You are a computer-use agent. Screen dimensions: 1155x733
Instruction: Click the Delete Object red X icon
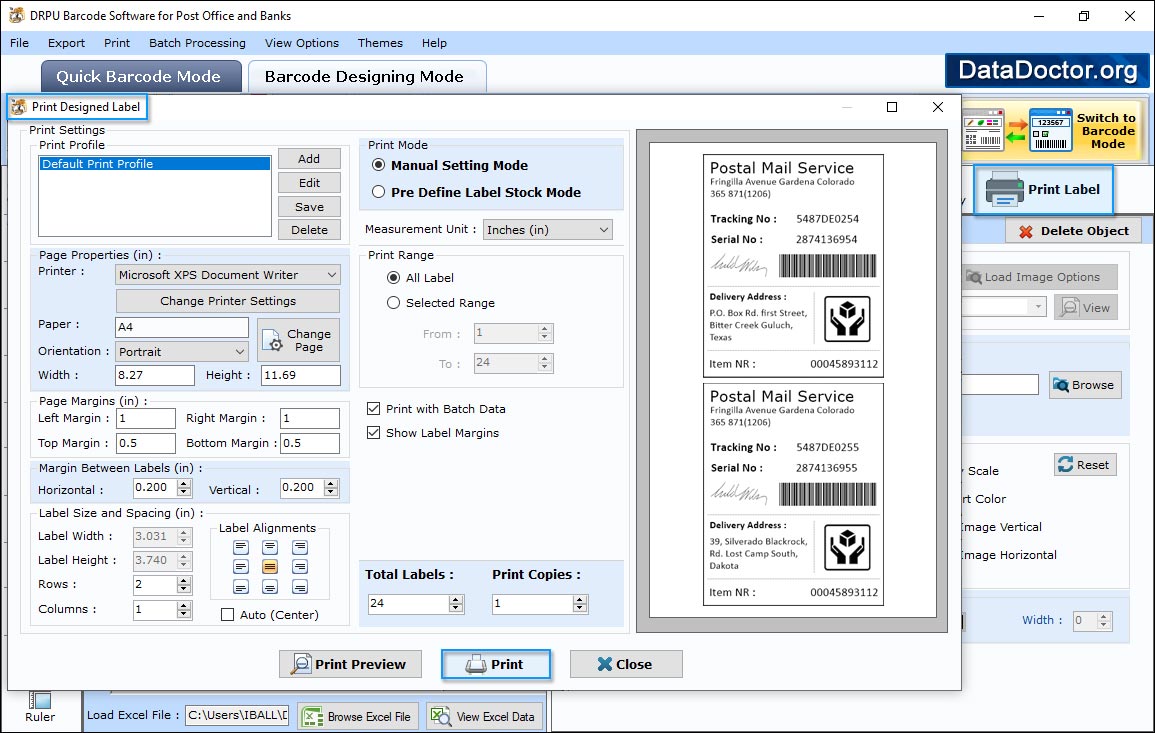coord(1025,231)
